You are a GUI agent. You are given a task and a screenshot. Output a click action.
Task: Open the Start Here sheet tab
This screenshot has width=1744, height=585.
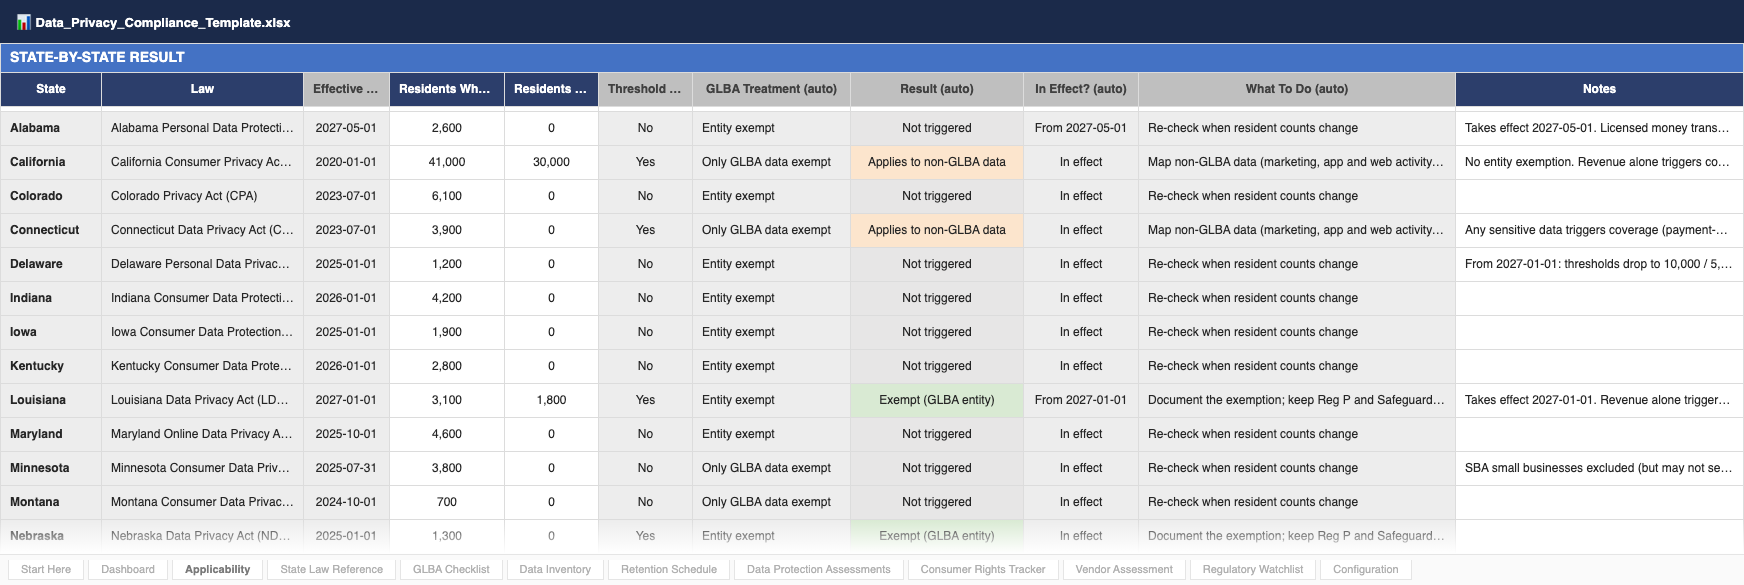point(46,569)
